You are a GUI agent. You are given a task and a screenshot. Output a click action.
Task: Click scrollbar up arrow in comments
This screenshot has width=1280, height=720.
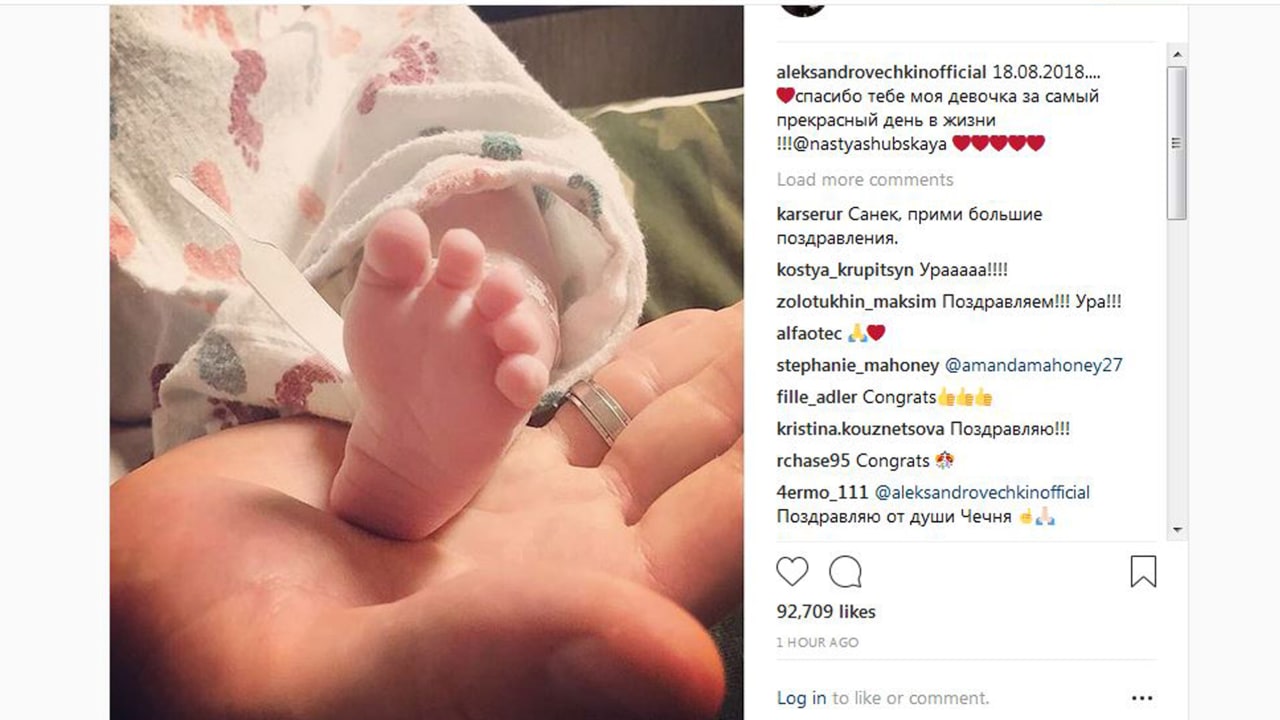(x=1177, y=54)
